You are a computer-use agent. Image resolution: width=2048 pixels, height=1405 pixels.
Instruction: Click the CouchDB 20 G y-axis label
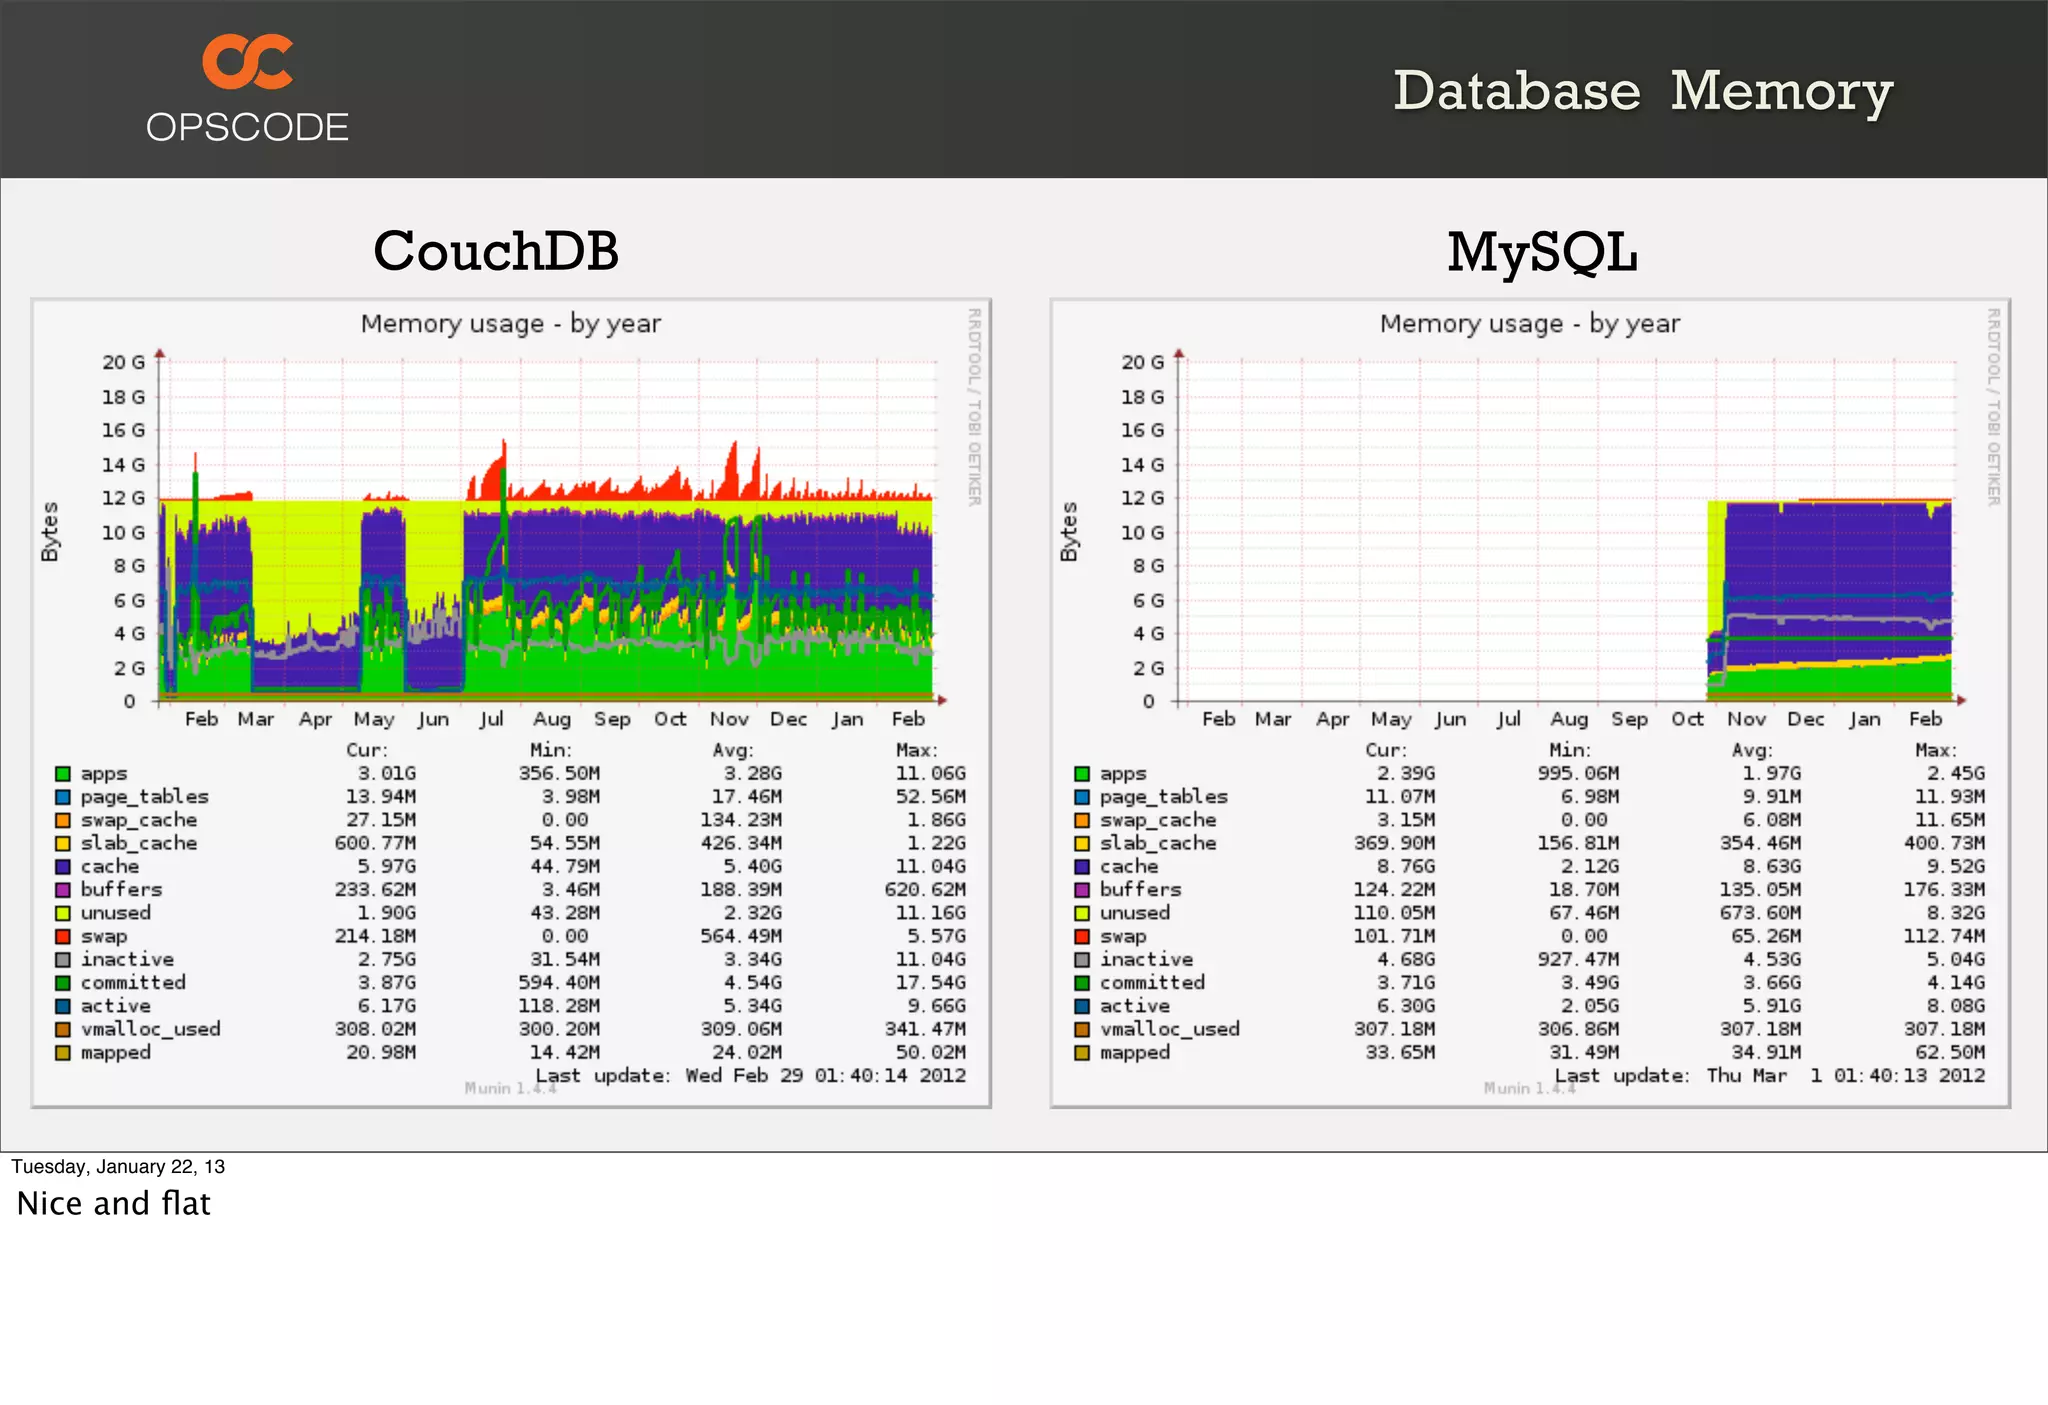(x=123, y=362)
